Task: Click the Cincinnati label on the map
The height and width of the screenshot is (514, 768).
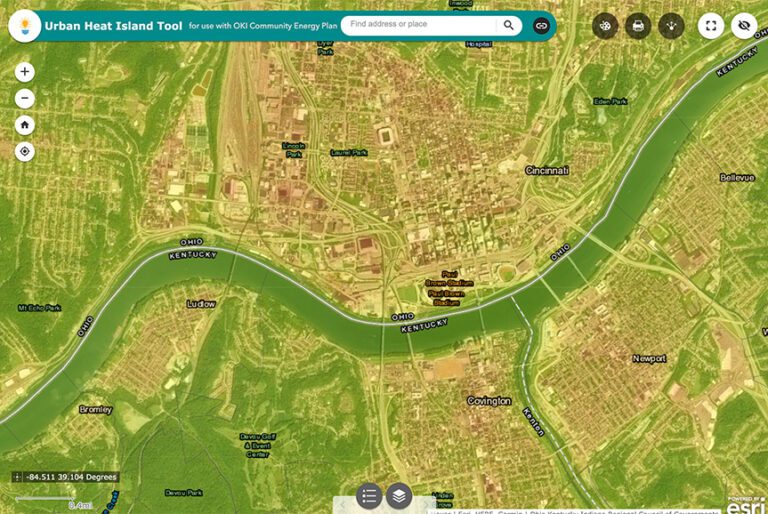Action: click(x=547, y=171)
